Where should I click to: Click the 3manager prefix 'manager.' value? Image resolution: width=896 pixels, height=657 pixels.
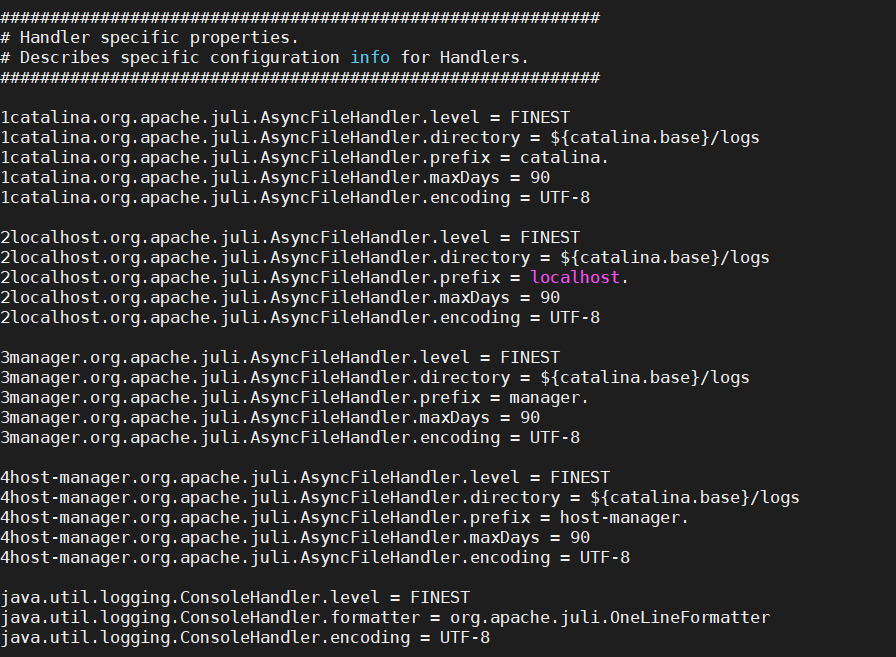549,398
